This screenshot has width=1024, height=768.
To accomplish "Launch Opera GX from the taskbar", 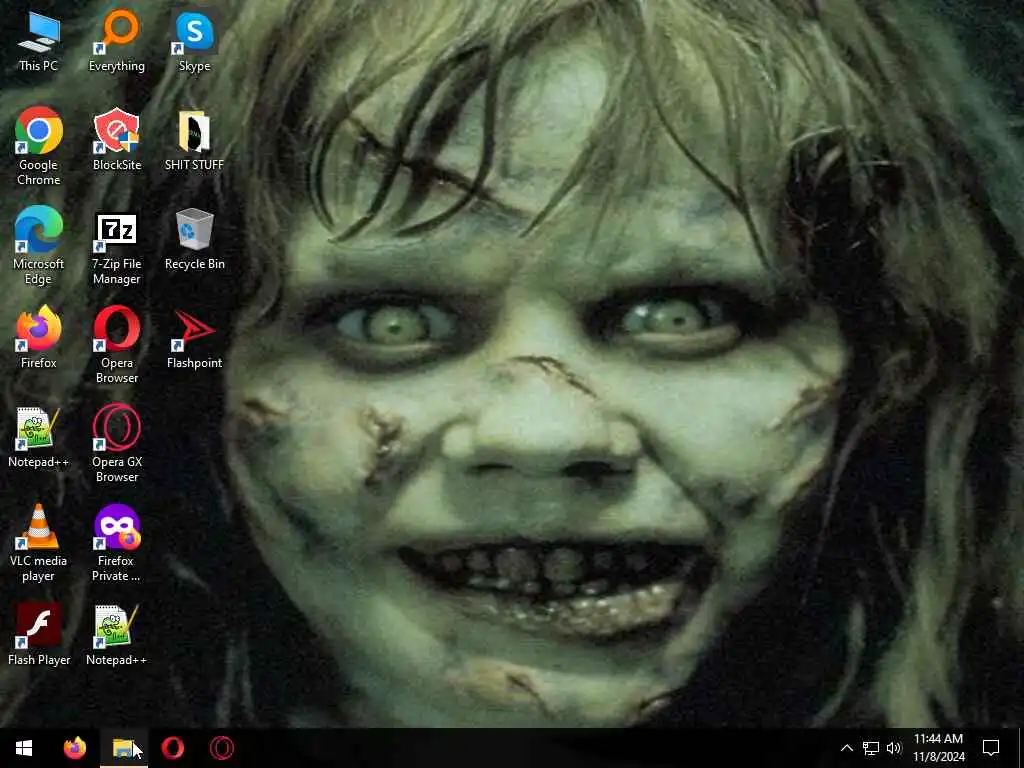I will point(221,748).
